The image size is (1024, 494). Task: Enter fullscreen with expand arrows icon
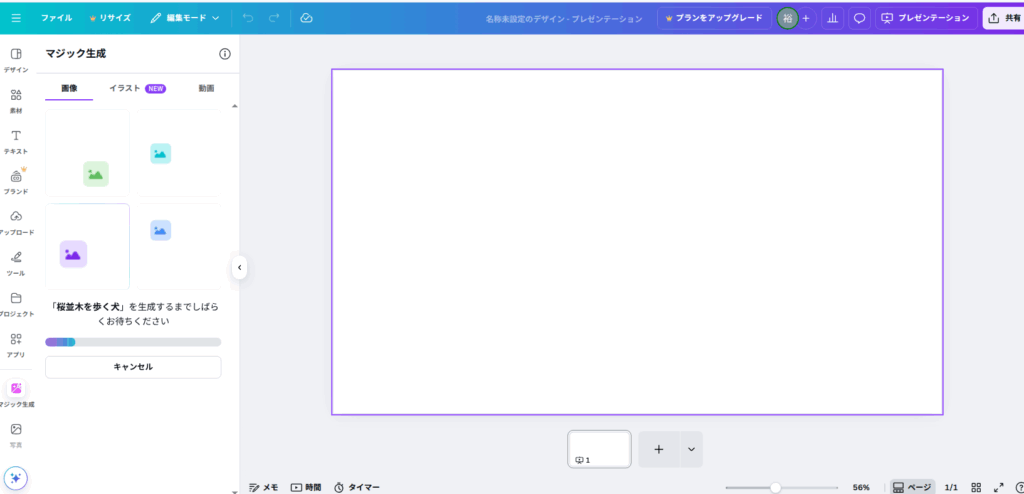pos(999,487)
